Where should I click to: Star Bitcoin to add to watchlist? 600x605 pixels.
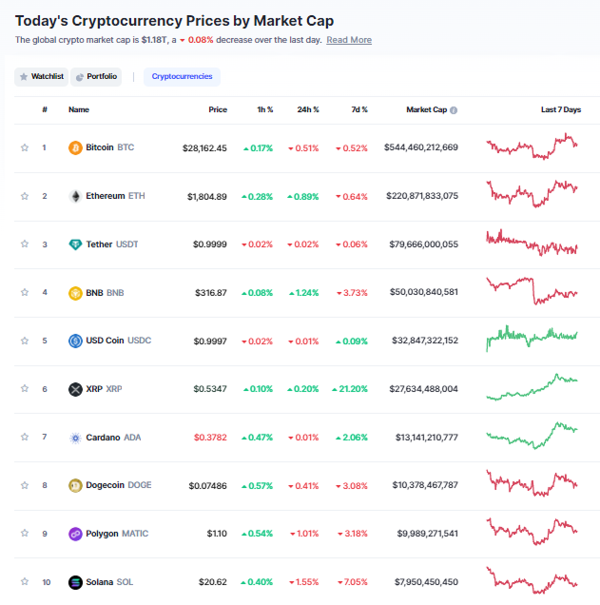pos(25,148)
